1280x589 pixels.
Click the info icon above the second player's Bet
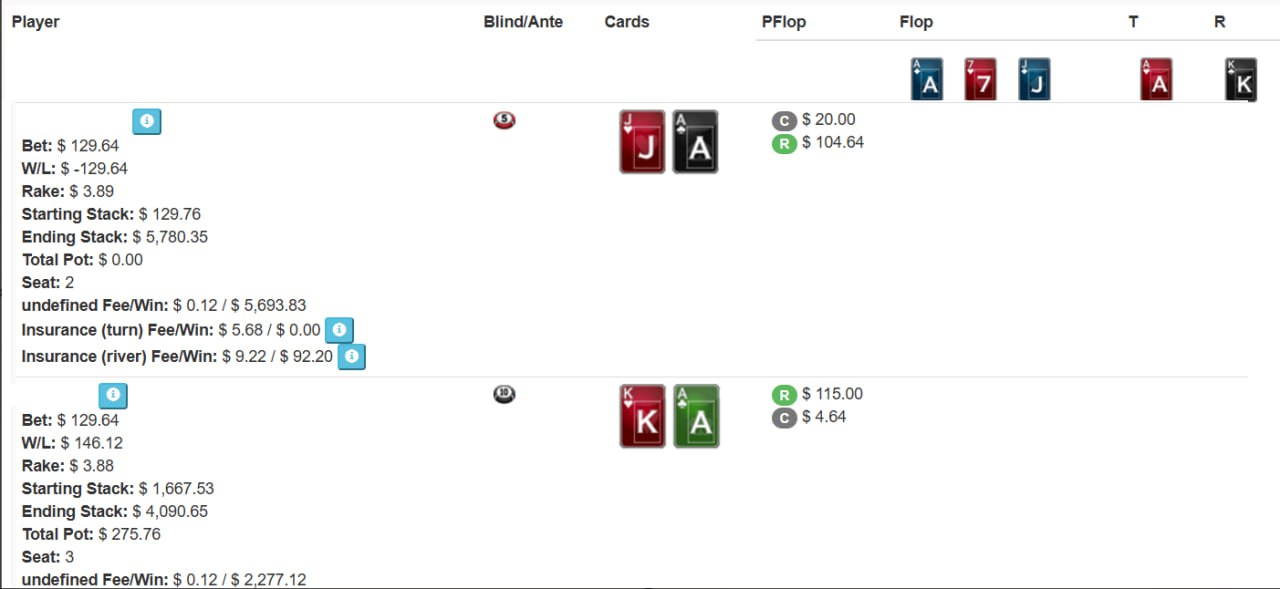(113, 395)
